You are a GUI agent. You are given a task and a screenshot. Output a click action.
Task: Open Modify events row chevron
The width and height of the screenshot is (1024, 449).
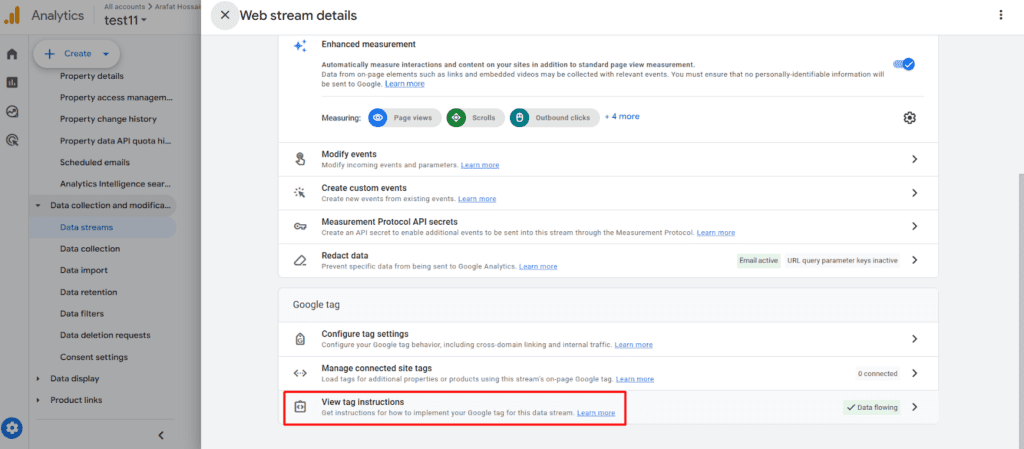click(915, 159)
